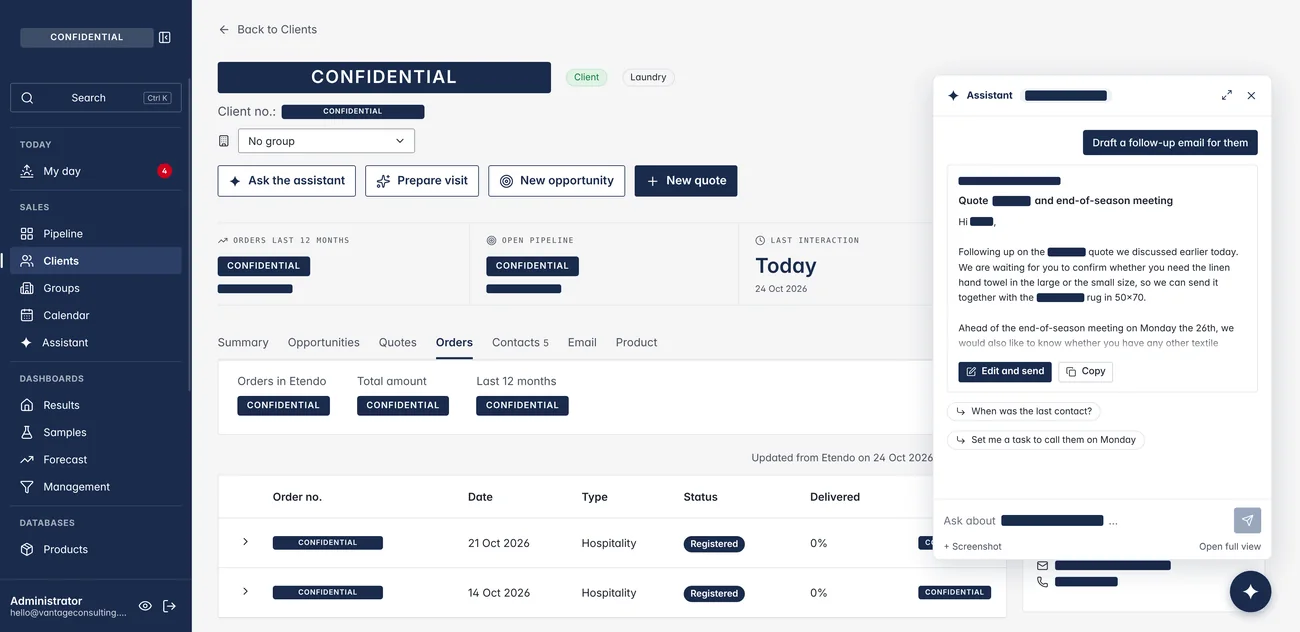
Task: Click the send message arrow button
Action: (1247, 521)
